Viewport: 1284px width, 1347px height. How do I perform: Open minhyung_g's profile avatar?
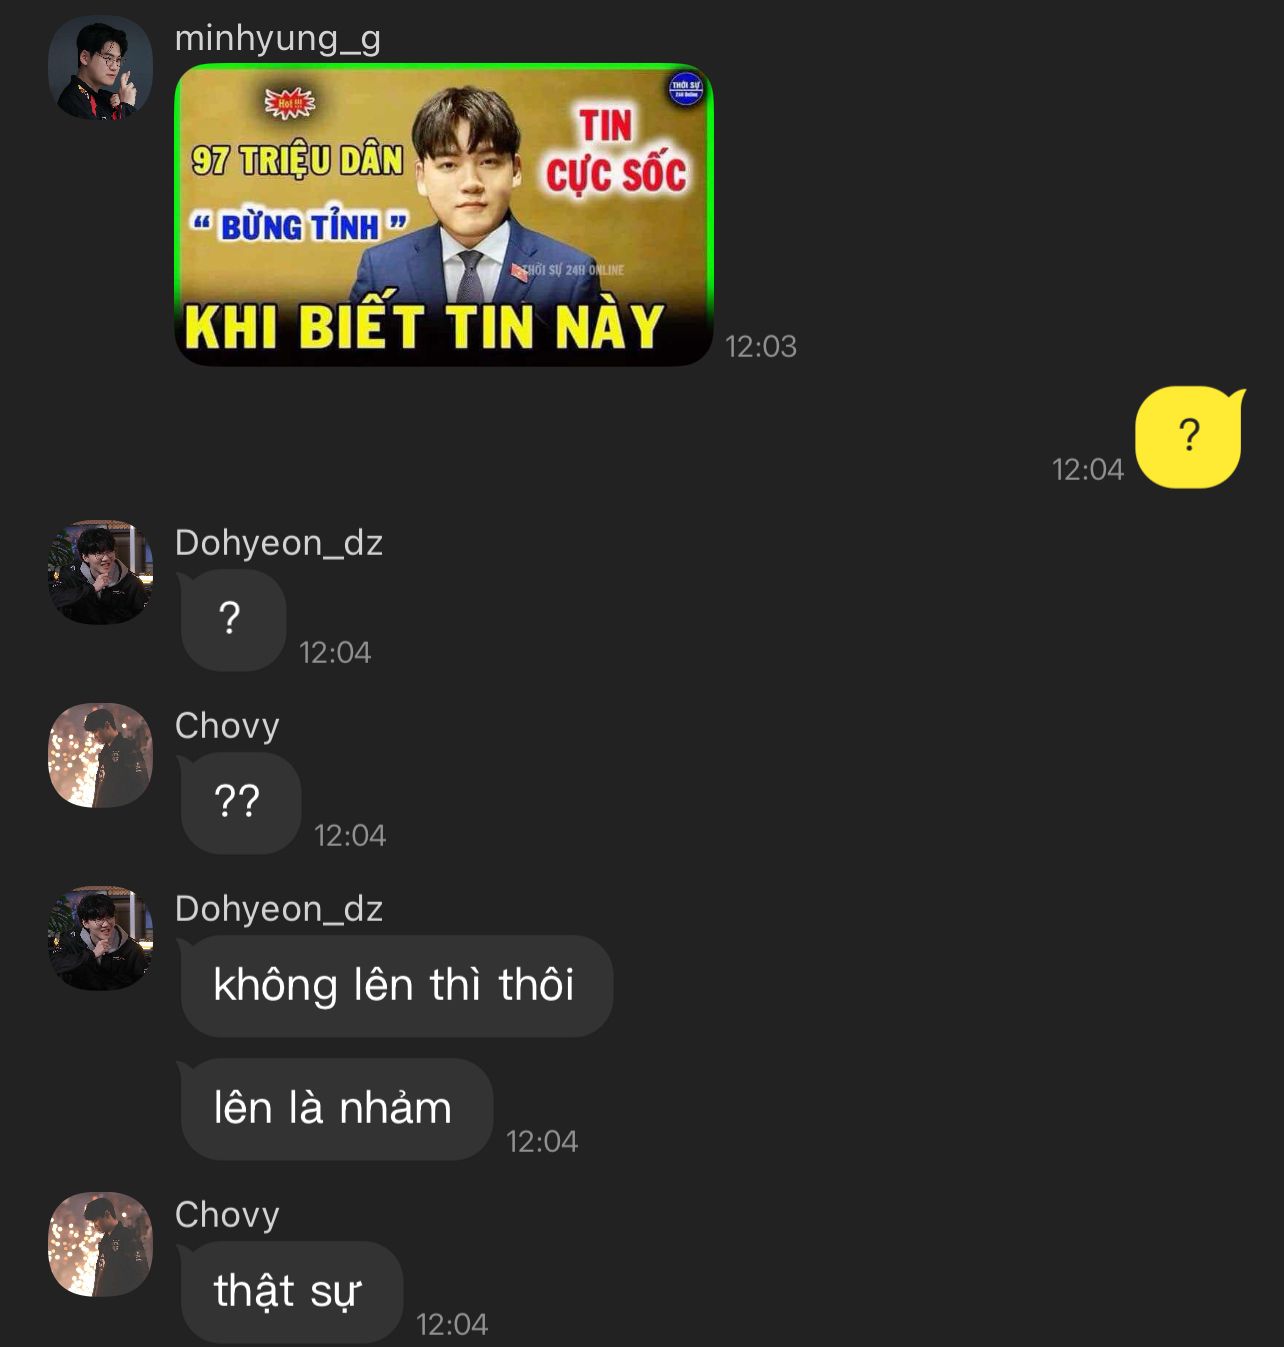pyautogui.click(x=100, y=68)
